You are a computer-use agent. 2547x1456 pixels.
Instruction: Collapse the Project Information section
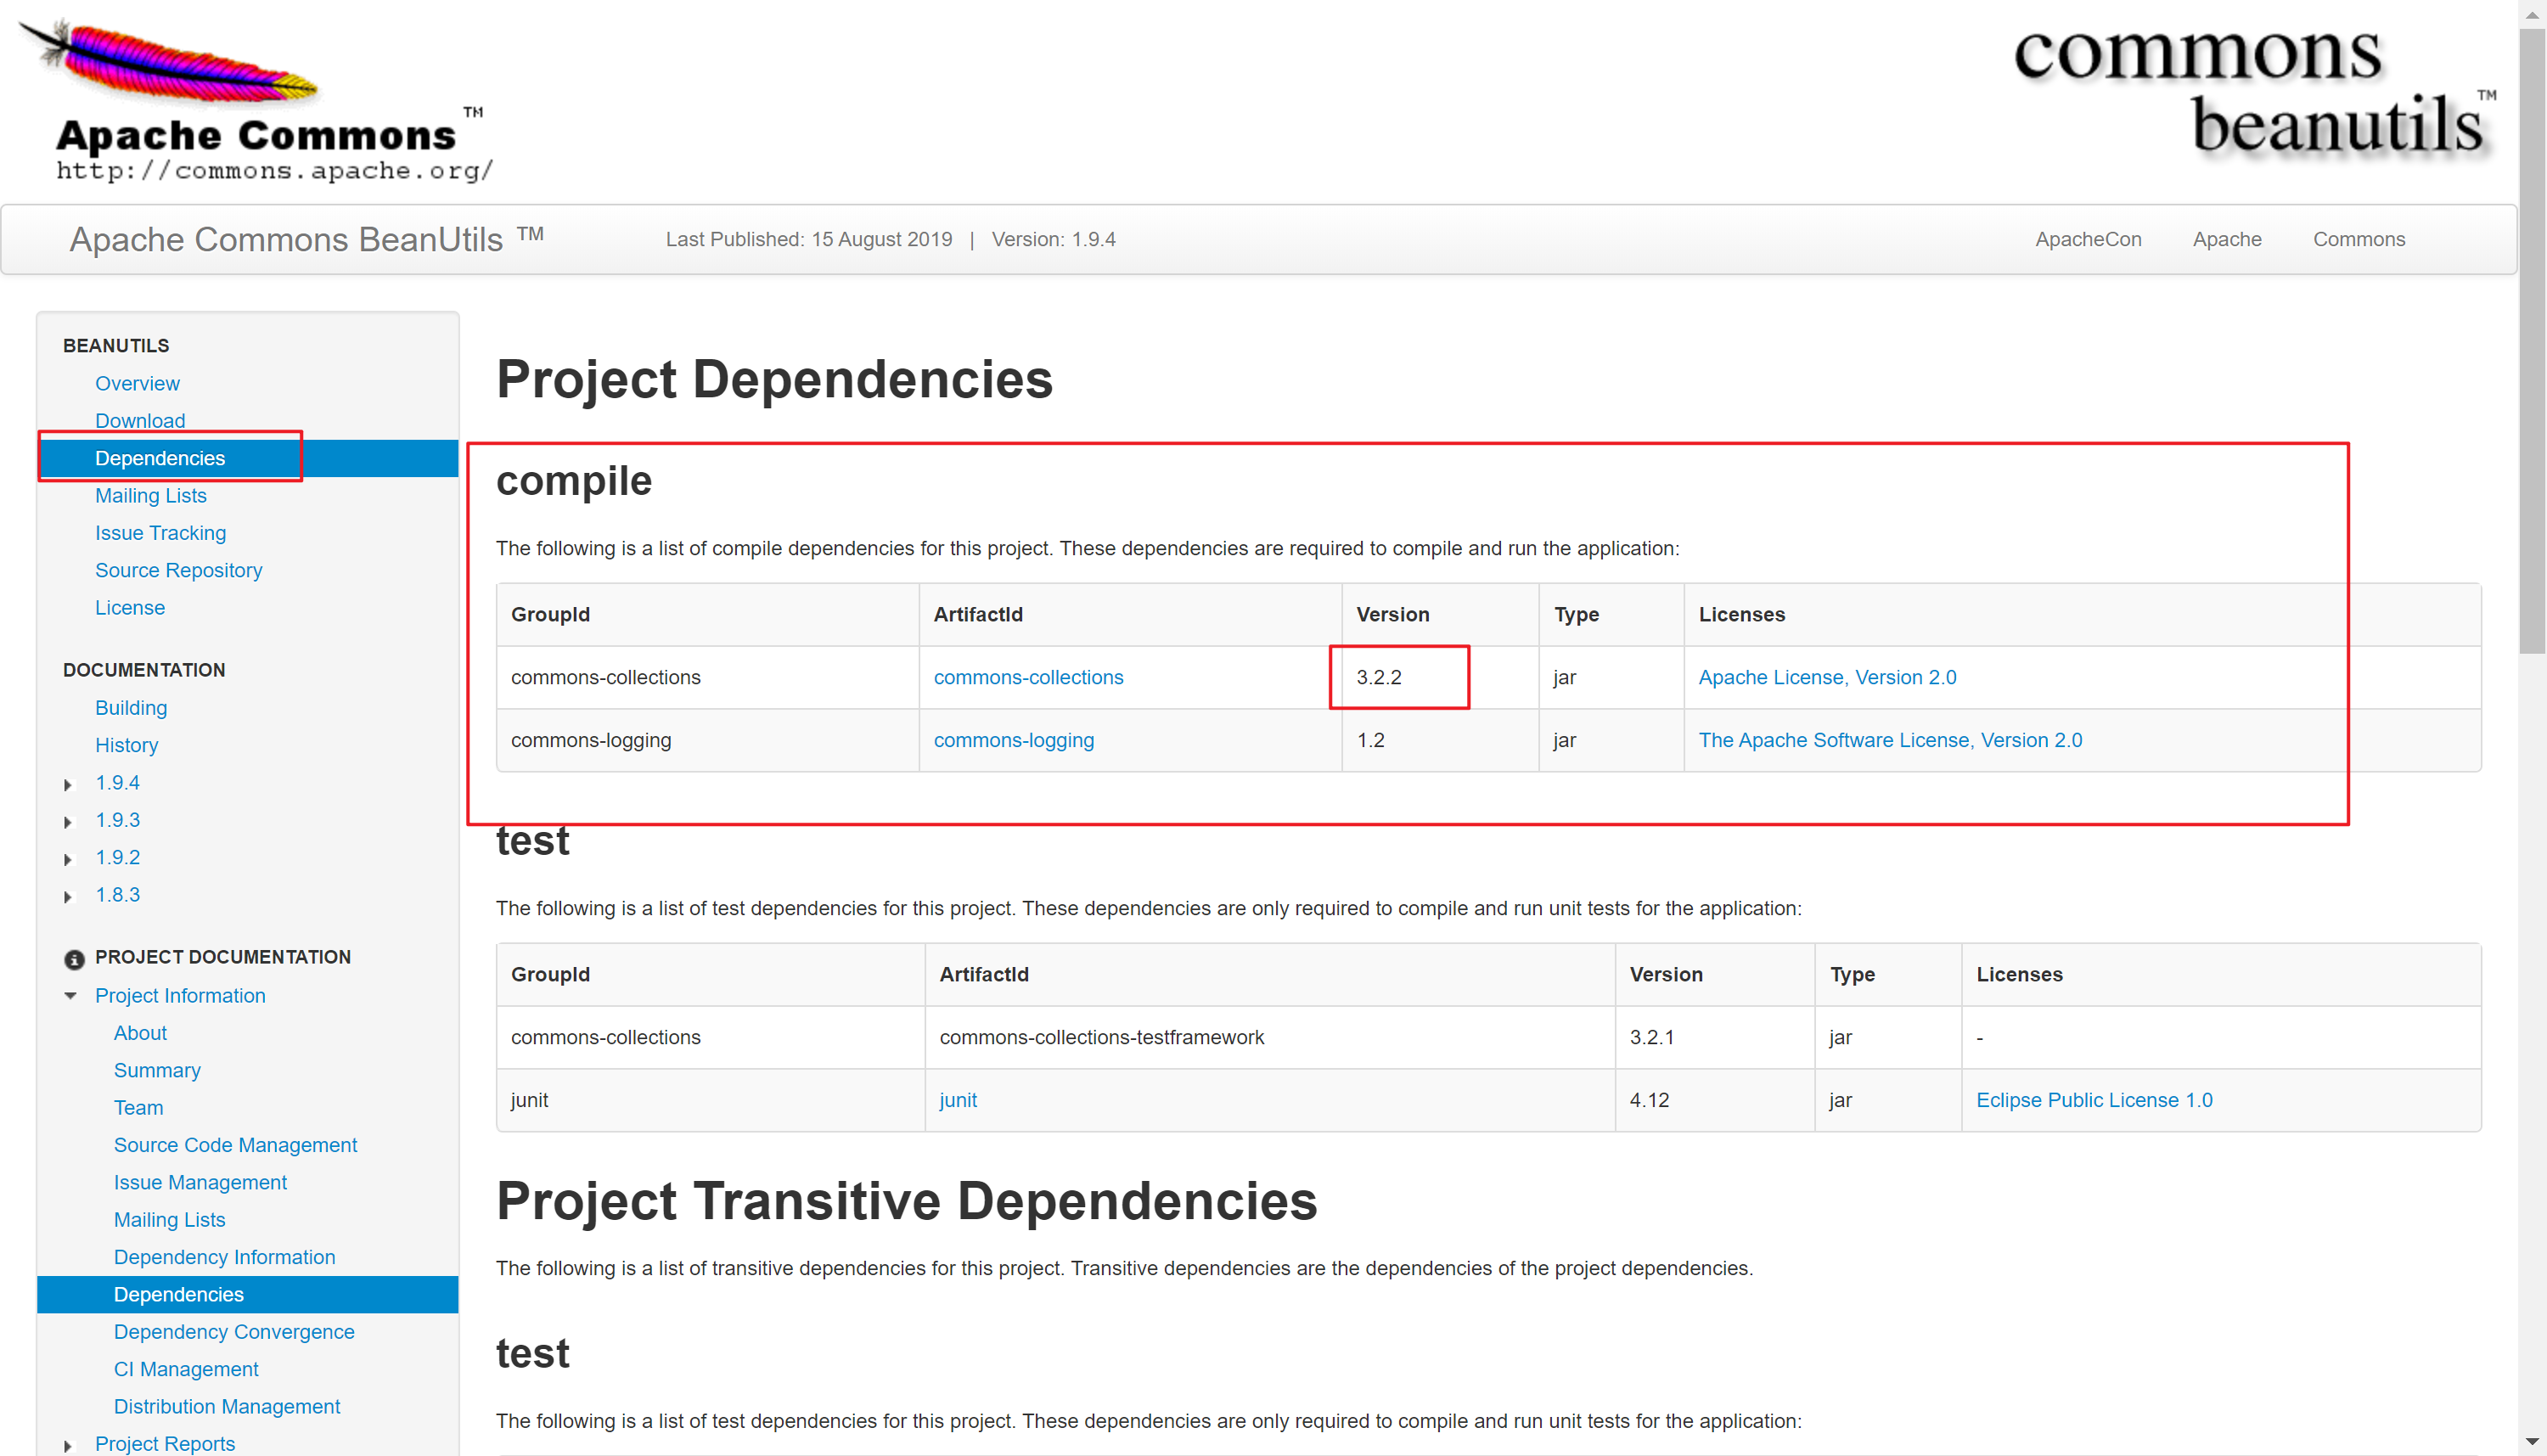pos(70,996)
